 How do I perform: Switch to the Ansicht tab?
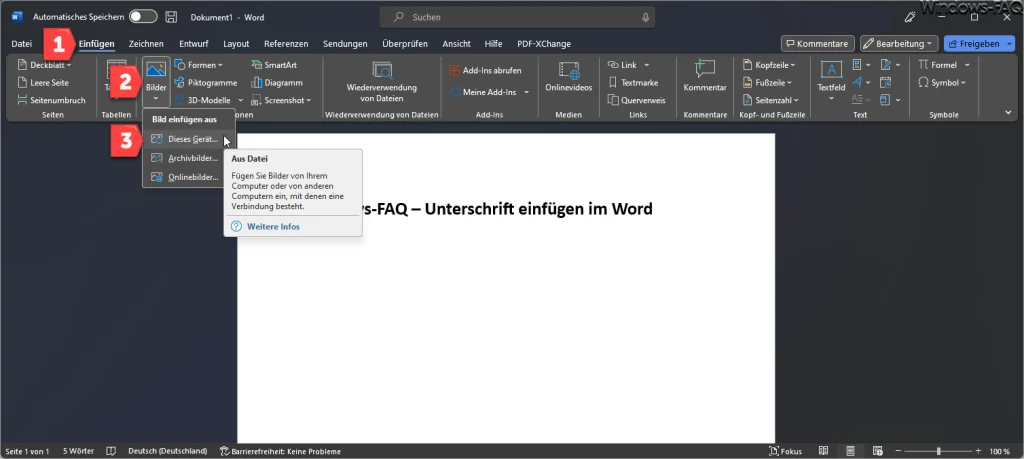point(456,44)
